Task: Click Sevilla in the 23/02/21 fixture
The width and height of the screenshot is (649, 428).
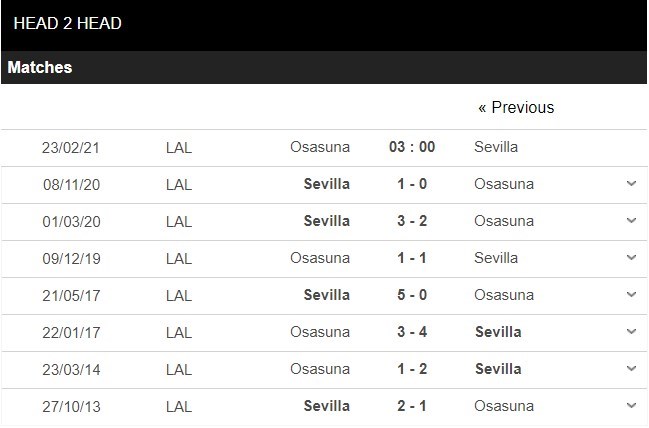Action: click(x=496, y=147)
